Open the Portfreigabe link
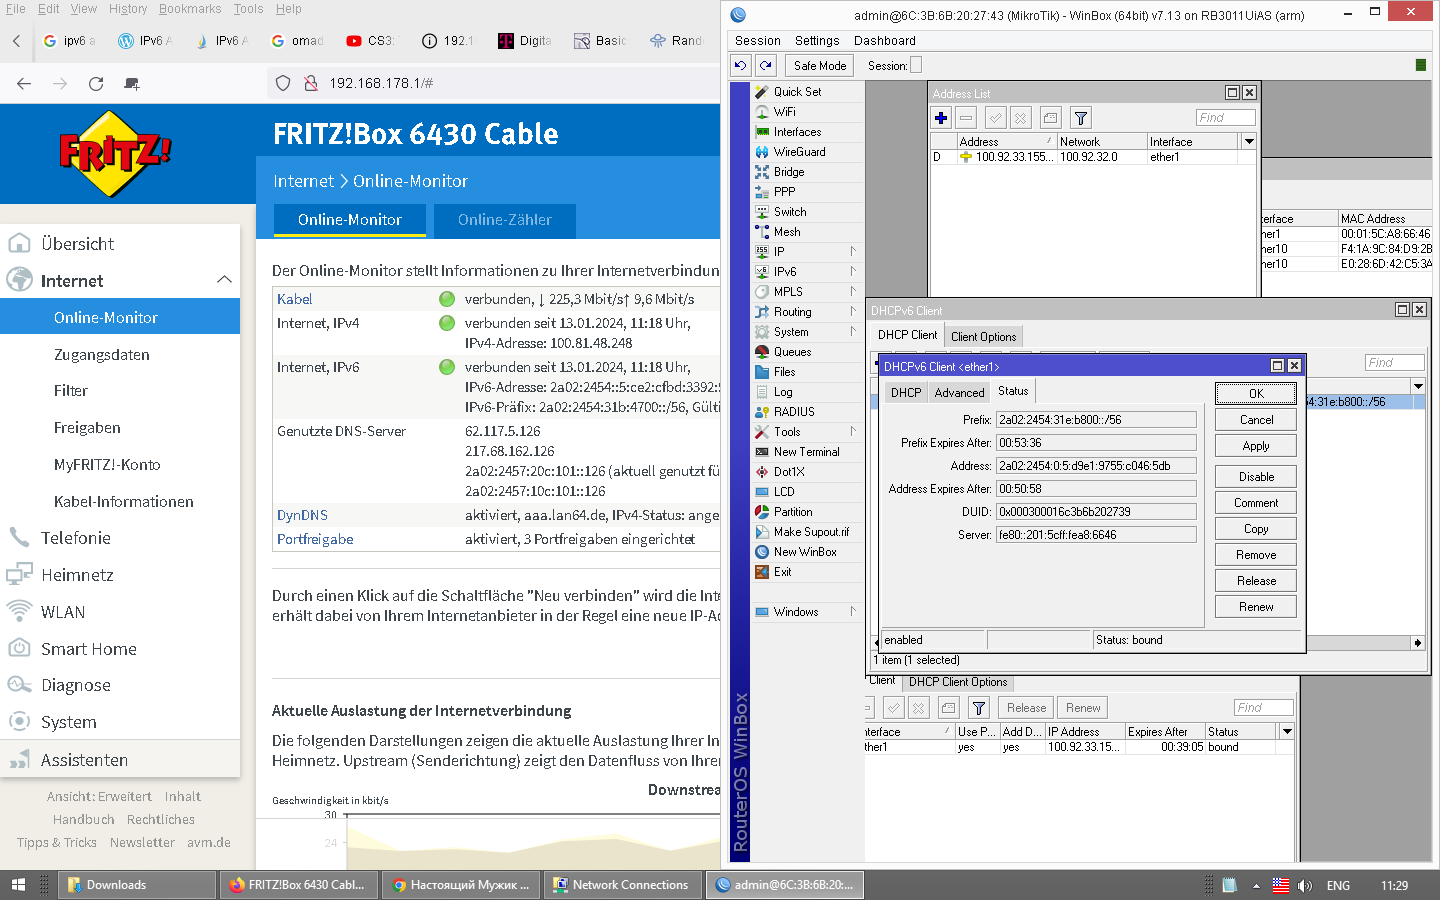Screen dimensions: 1440x900 point(315,539)
